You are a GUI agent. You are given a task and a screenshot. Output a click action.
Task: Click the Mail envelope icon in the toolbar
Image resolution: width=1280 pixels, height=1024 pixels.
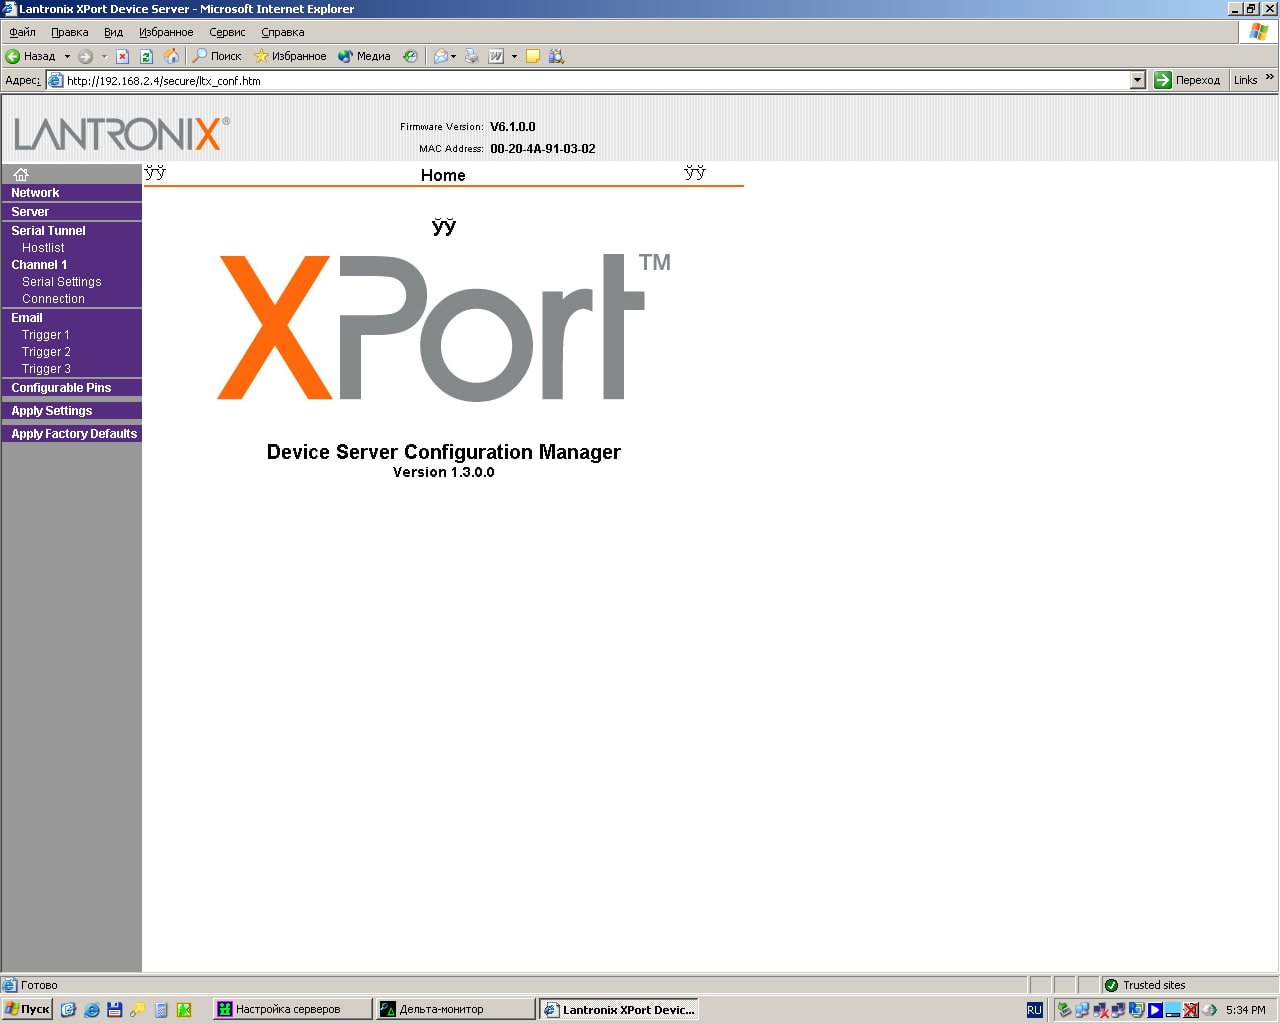pyautogui.click(x=440, y=56)
